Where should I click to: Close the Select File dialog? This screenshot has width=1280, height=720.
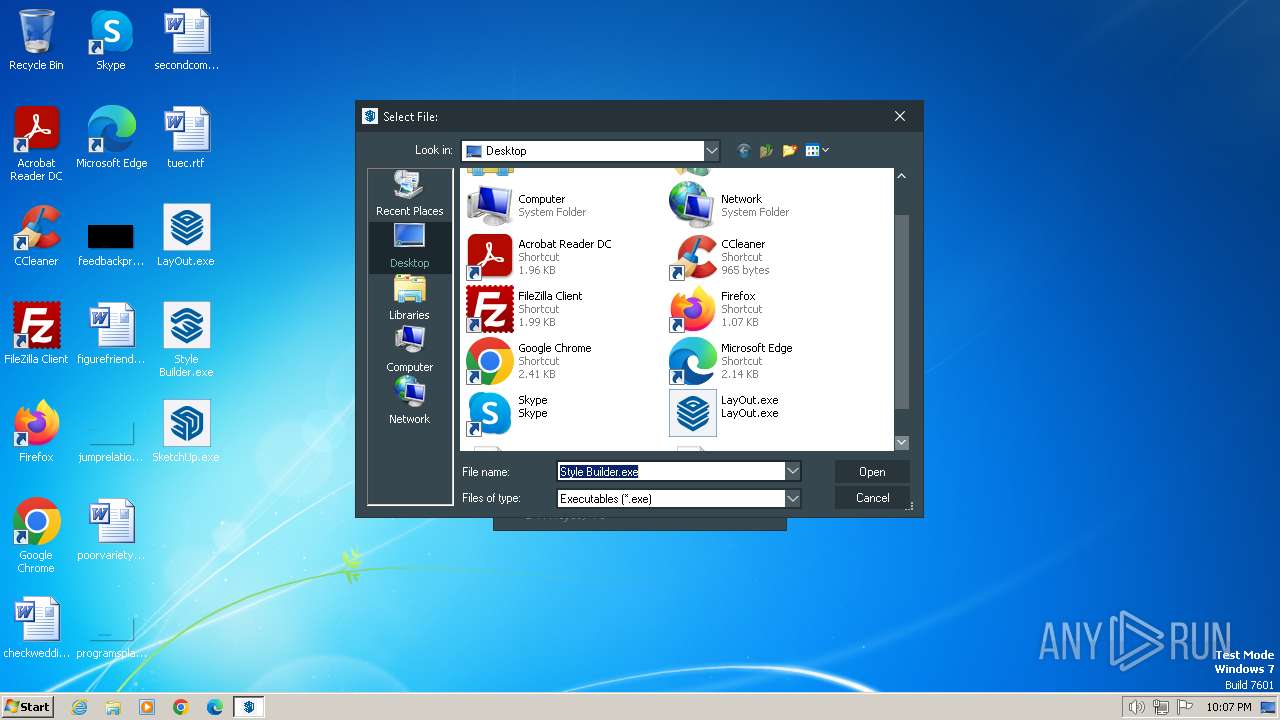point(900,116)
